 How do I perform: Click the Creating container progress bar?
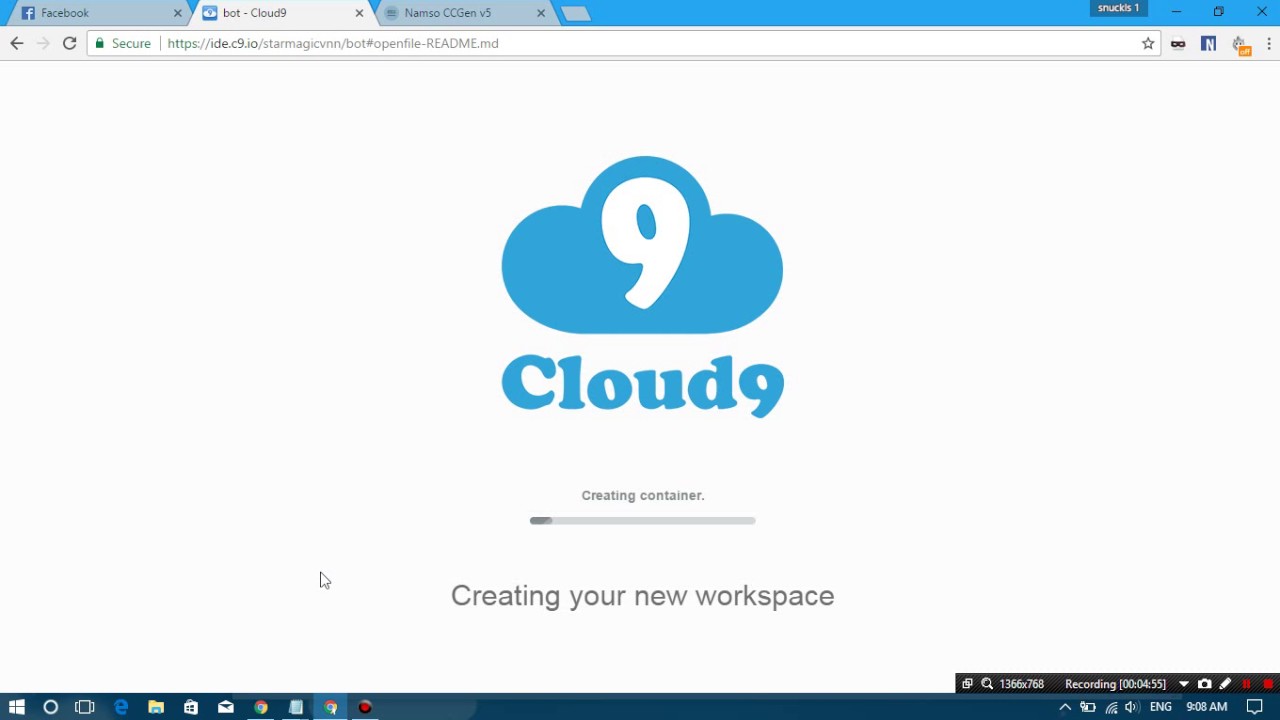point(642,520)
